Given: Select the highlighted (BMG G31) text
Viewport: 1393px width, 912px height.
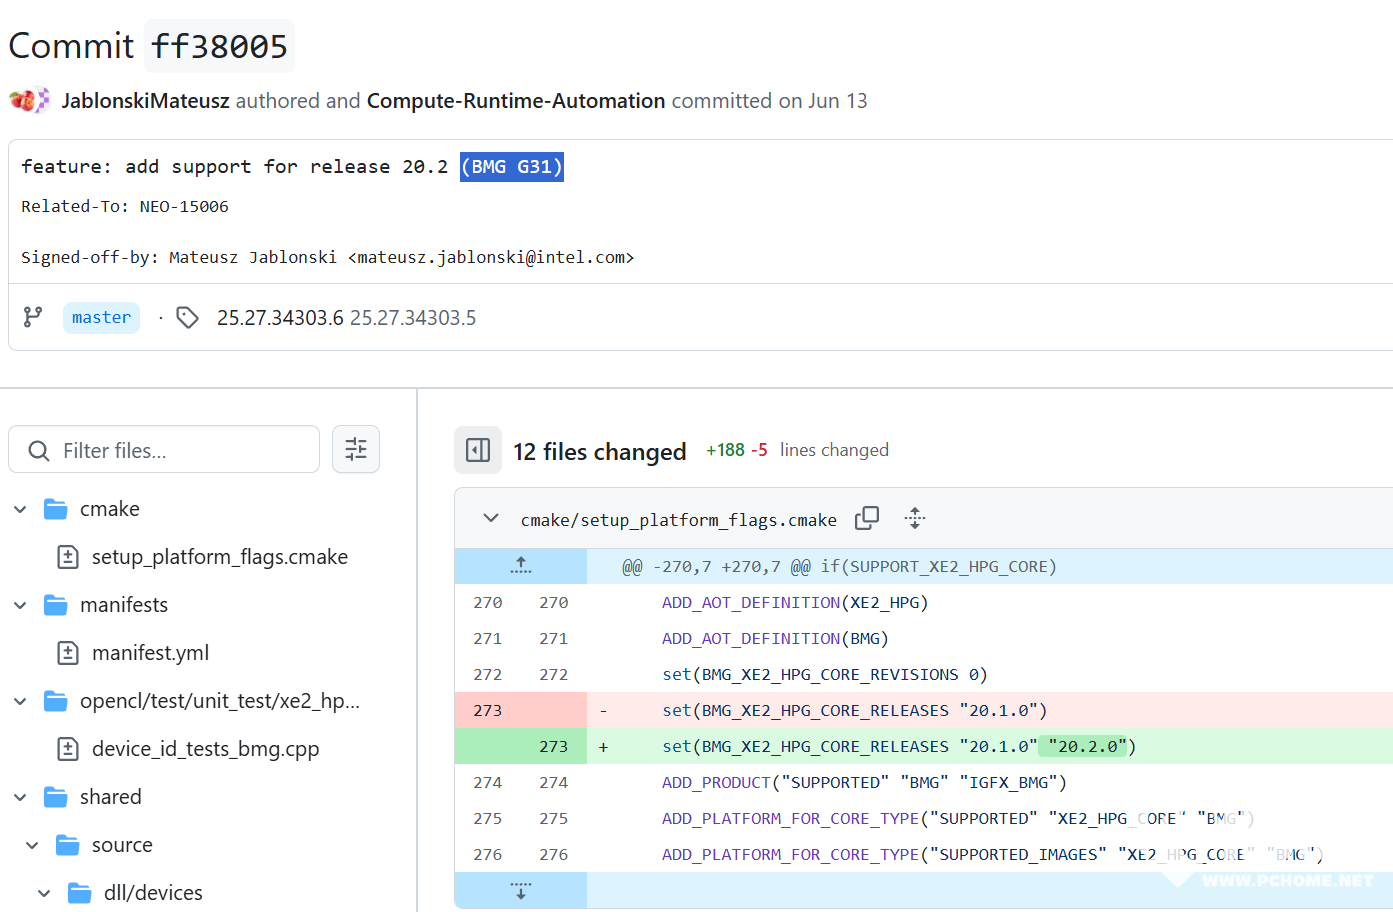Looking at the screenshot, I should click(x=512, y=167).
